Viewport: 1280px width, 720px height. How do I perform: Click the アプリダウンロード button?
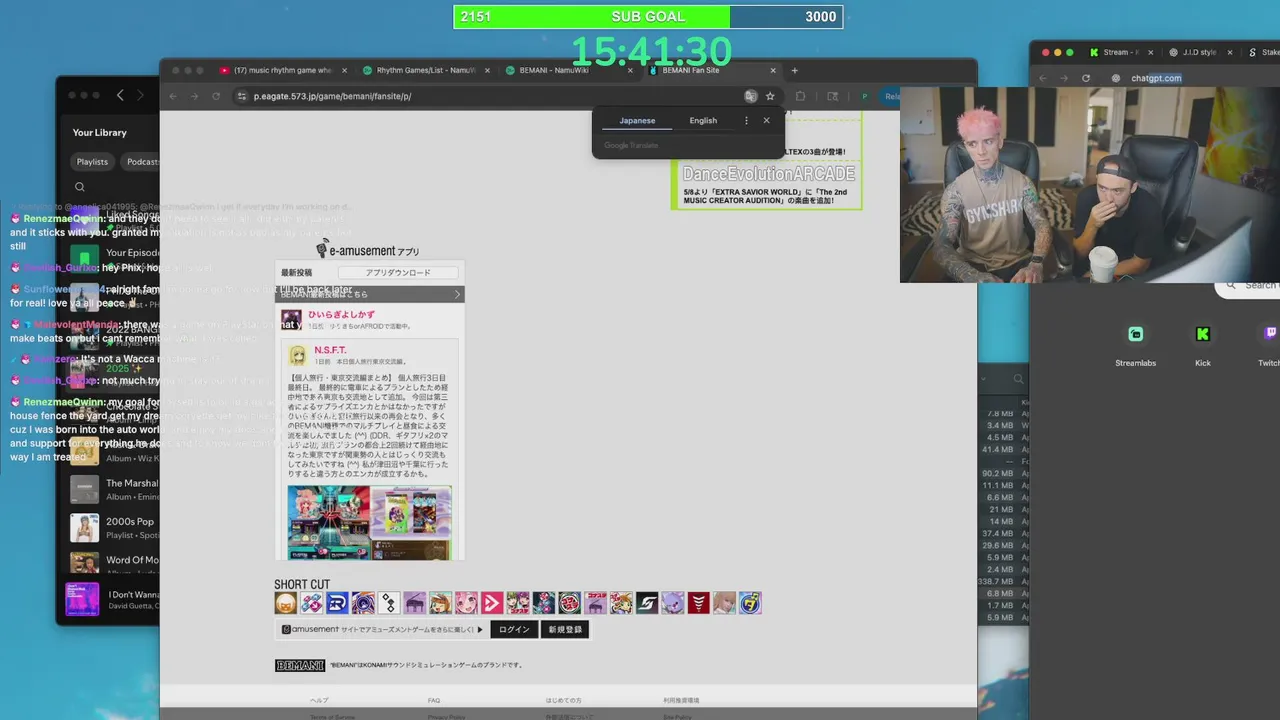[398, 272]
